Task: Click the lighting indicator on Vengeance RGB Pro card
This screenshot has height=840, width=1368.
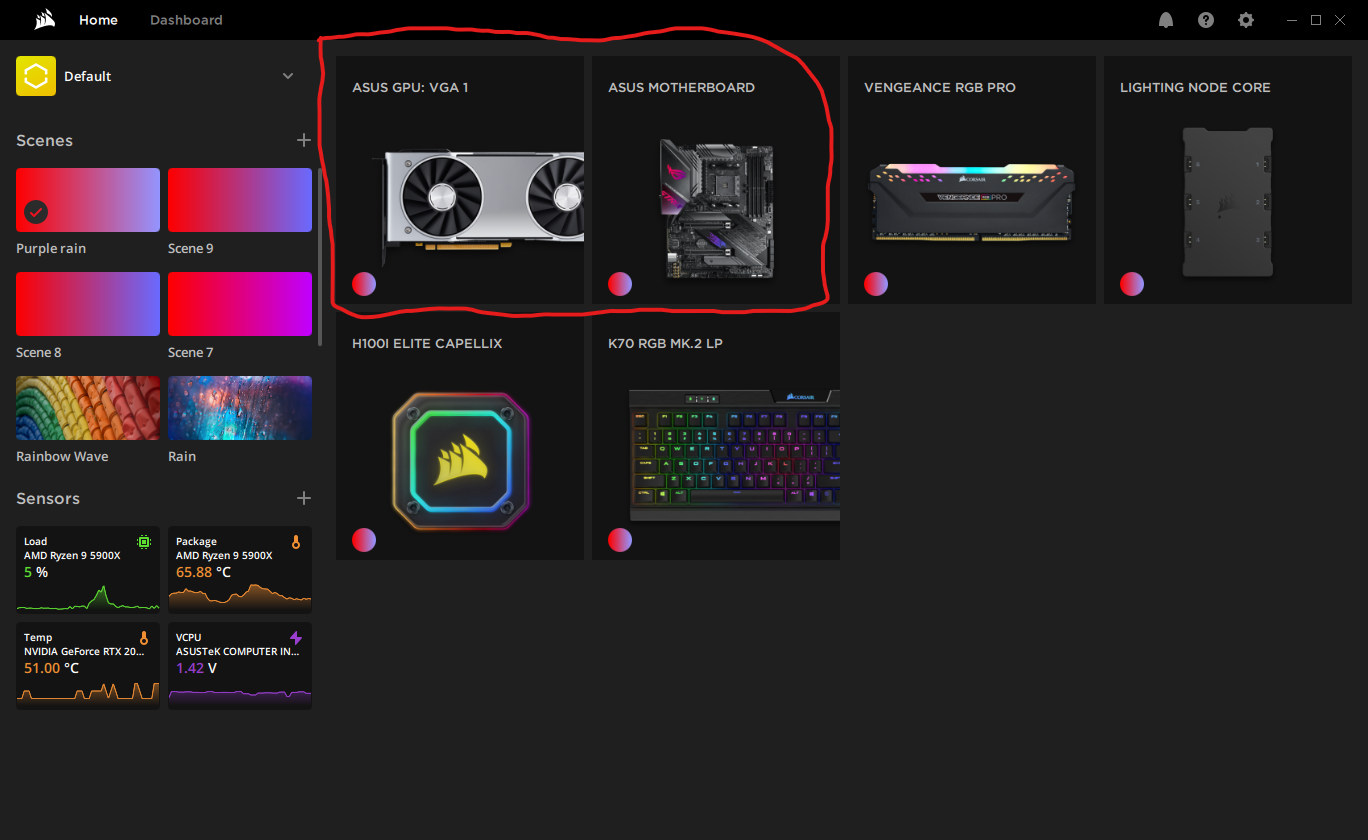Action: click(876, 284)
